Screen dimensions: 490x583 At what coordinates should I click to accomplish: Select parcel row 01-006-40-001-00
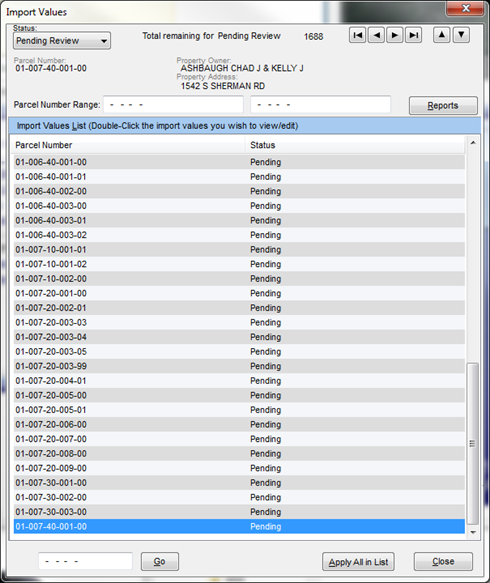pyautogui.click(x=239, y=162)
